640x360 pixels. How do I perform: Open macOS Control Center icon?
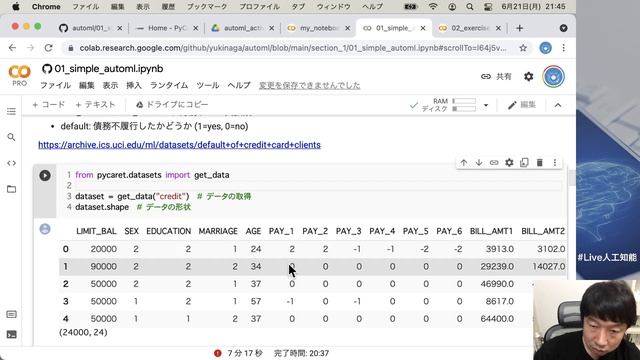click(488, 7)
